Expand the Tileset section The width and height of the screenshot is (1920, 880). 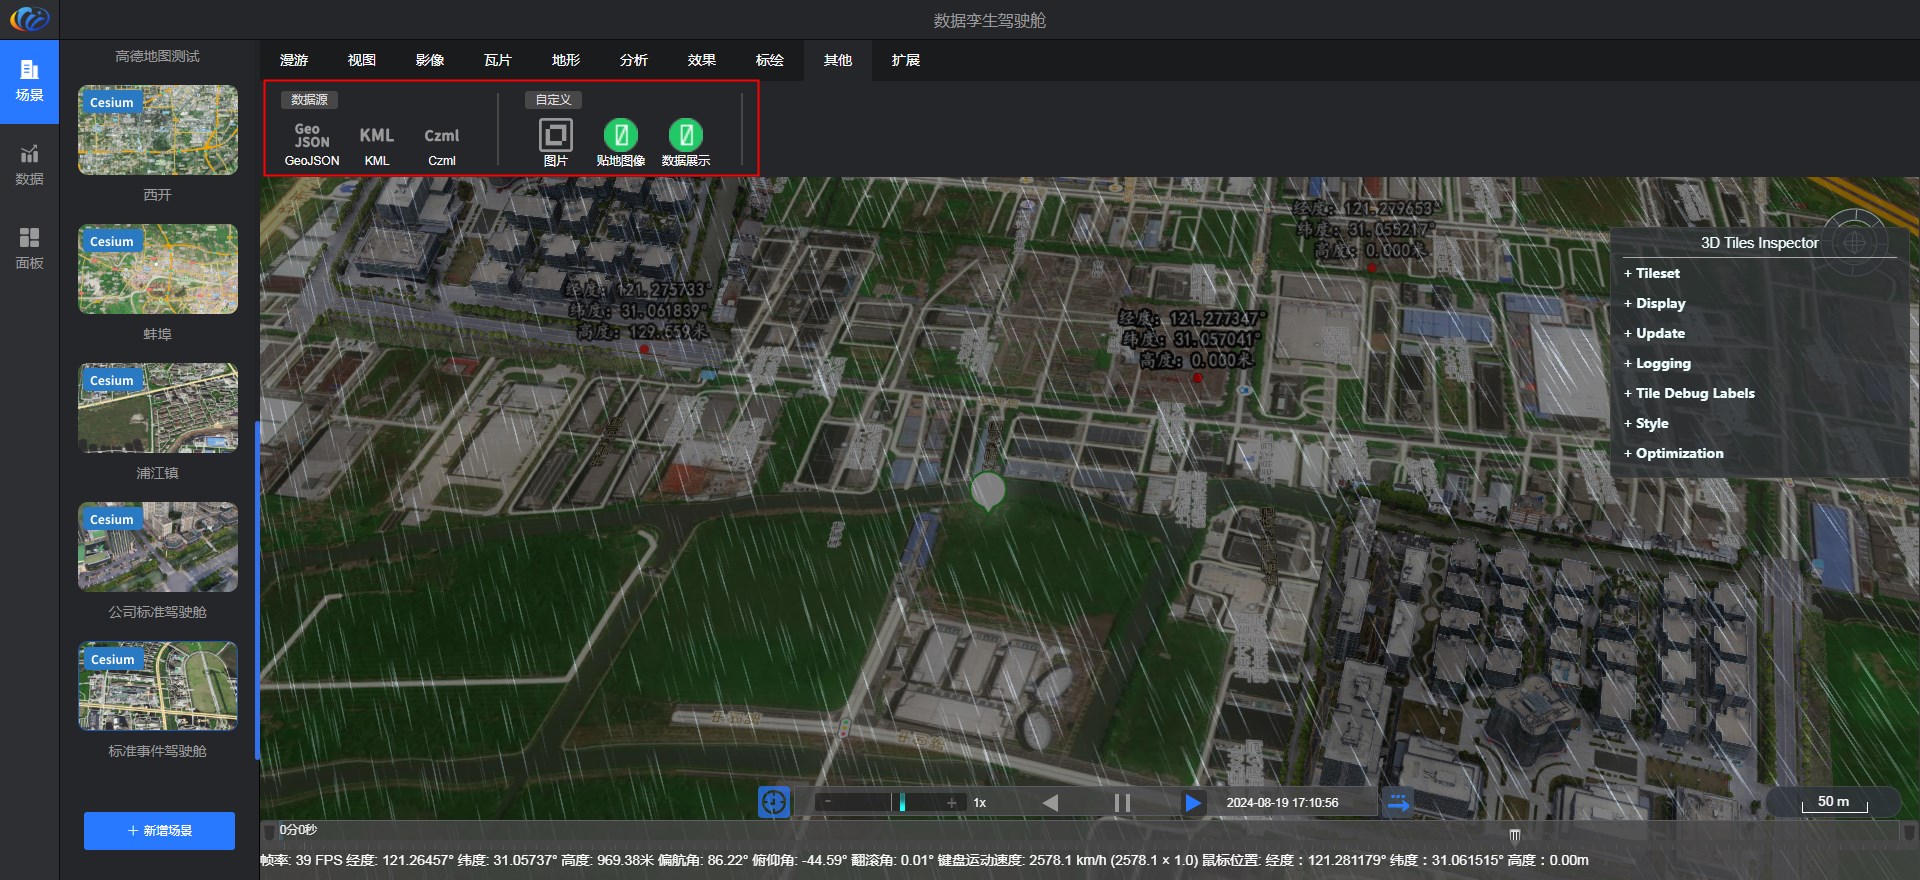click(x=1657, y=273)
